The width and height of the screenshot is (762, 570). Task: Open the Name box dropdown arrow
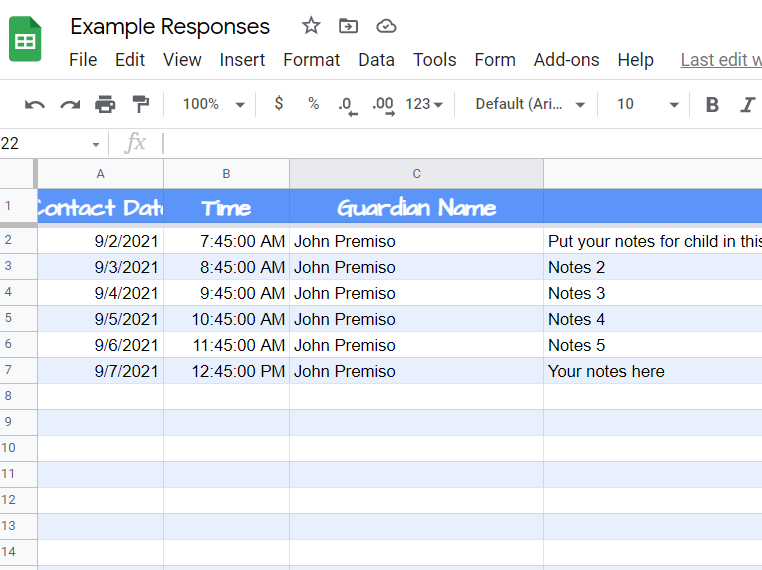point(96,144)
